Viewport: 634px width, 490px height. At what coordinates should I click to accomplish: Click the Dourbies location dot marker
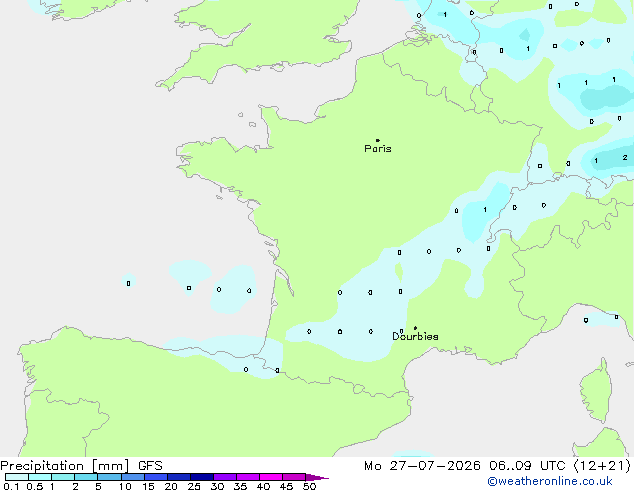415,328
